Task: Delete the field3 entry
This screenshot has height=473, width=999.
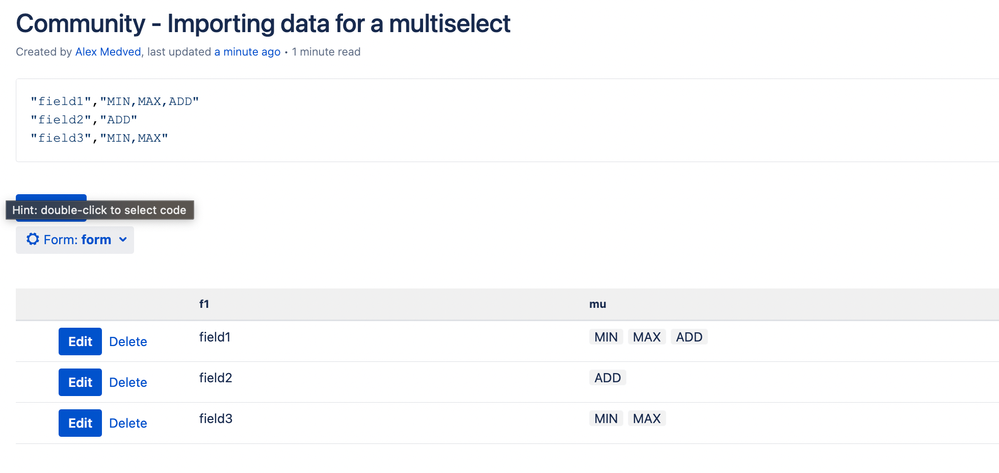Action: [x=128, y=424]
